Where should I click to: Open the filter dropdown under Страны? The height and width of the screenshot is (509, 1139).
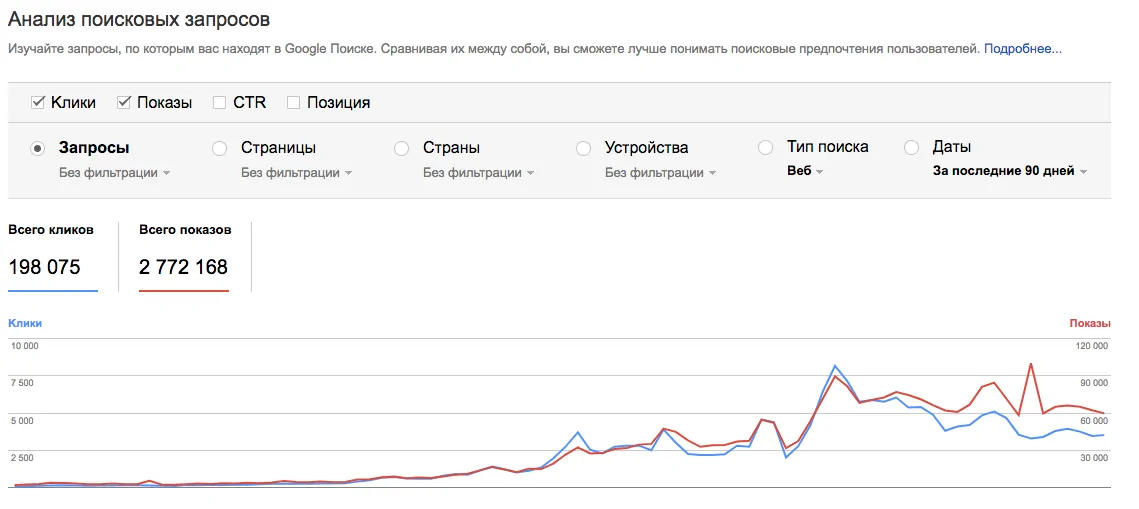(478, 172)
